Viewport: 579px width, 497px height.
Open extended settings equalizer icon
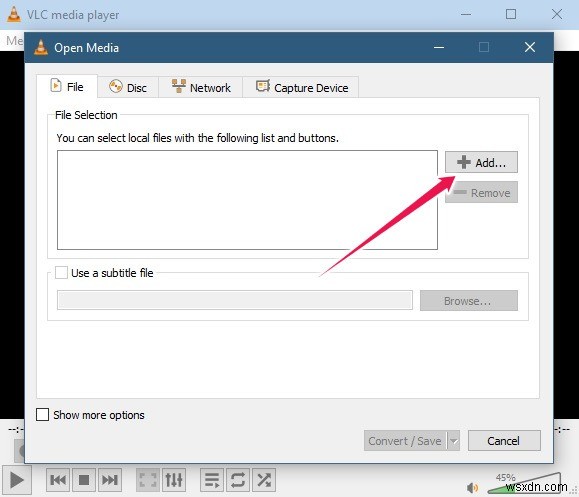pos(174,480)
